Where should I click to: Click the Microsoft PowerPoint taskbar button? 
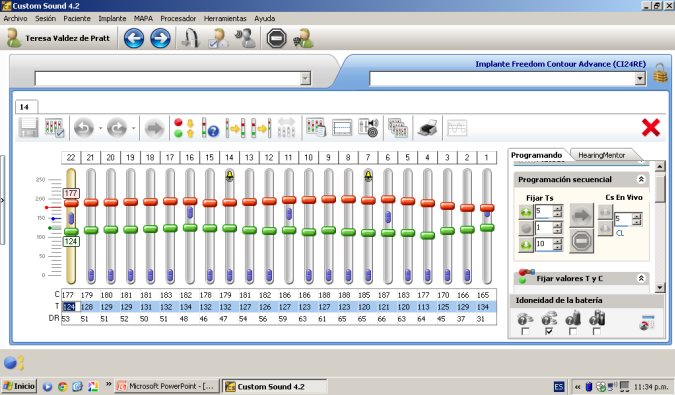click(167, 386)
